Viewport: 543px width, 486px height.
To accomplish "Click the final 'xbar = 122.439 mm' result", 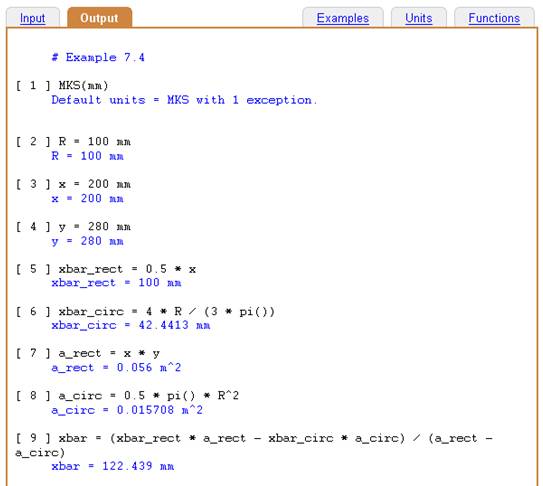I will [113, 466].
